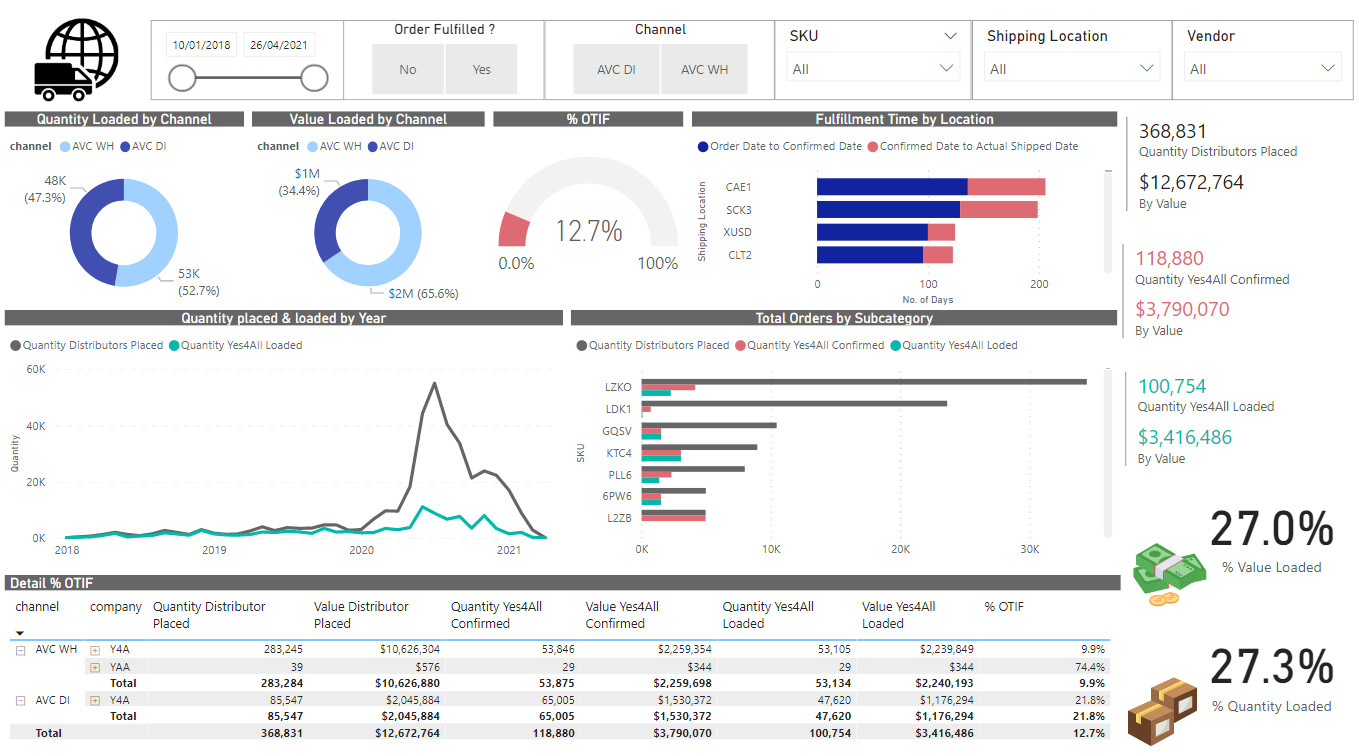
Task: Select the AVC WH channel button
Action: tap(704, 70)
